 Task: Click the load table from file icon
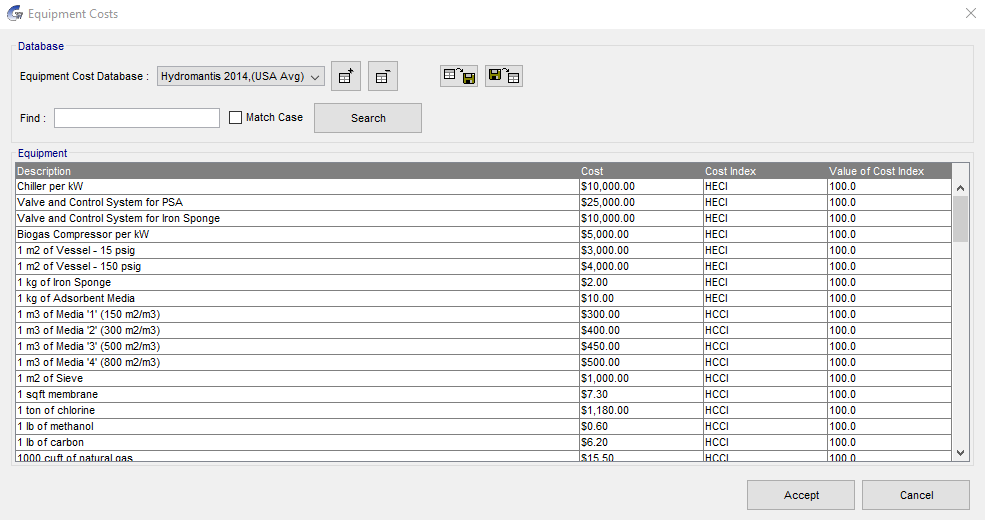point(504,76)
